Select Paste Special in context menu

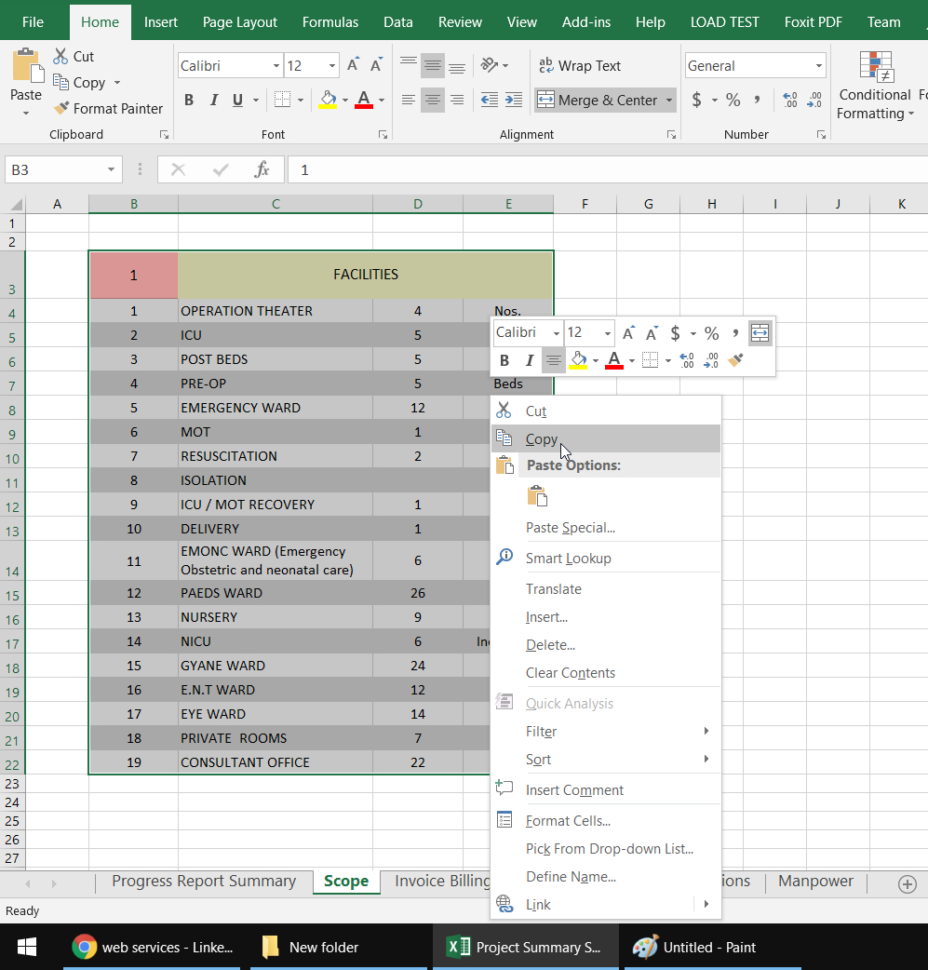tap(606, 528)
